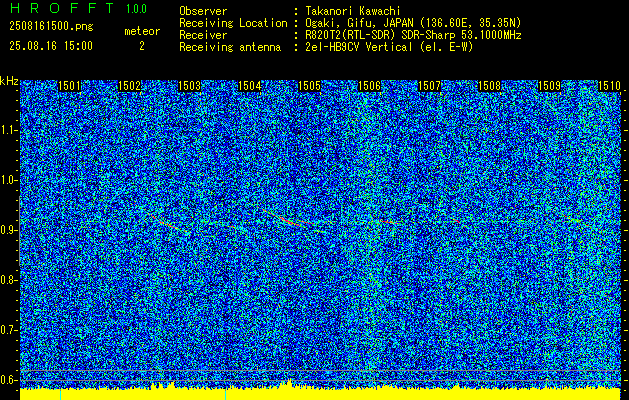Select the 1504 time marker label
The height and width of the screenshot is (400, 629).
click(250, 86)
